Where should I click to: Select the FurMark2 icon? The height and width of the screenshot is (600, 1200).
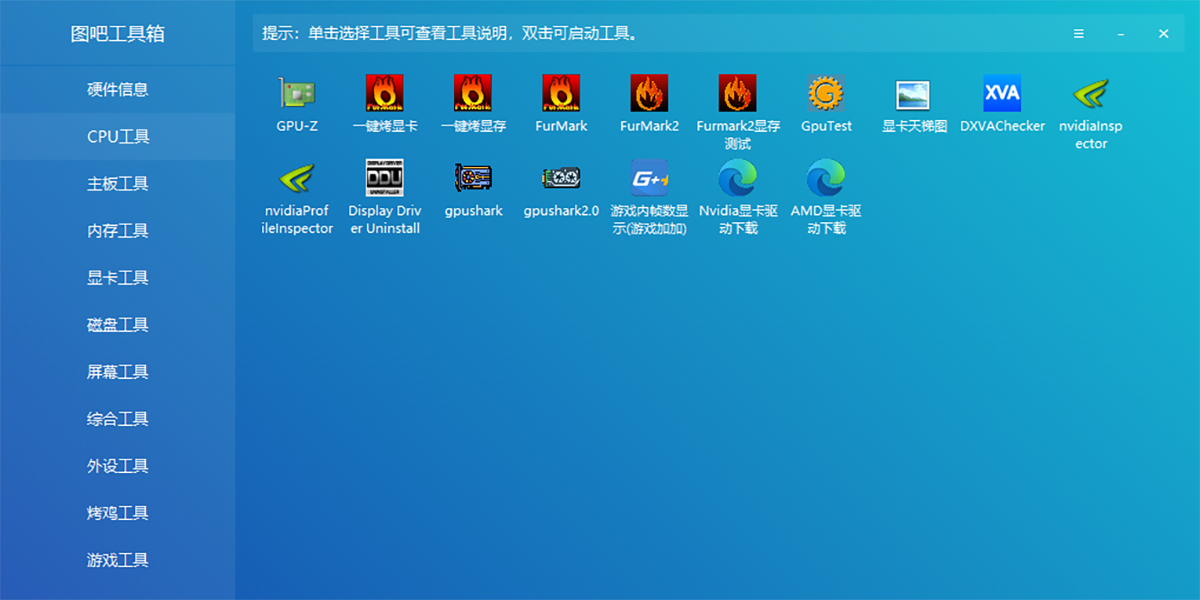649,95
